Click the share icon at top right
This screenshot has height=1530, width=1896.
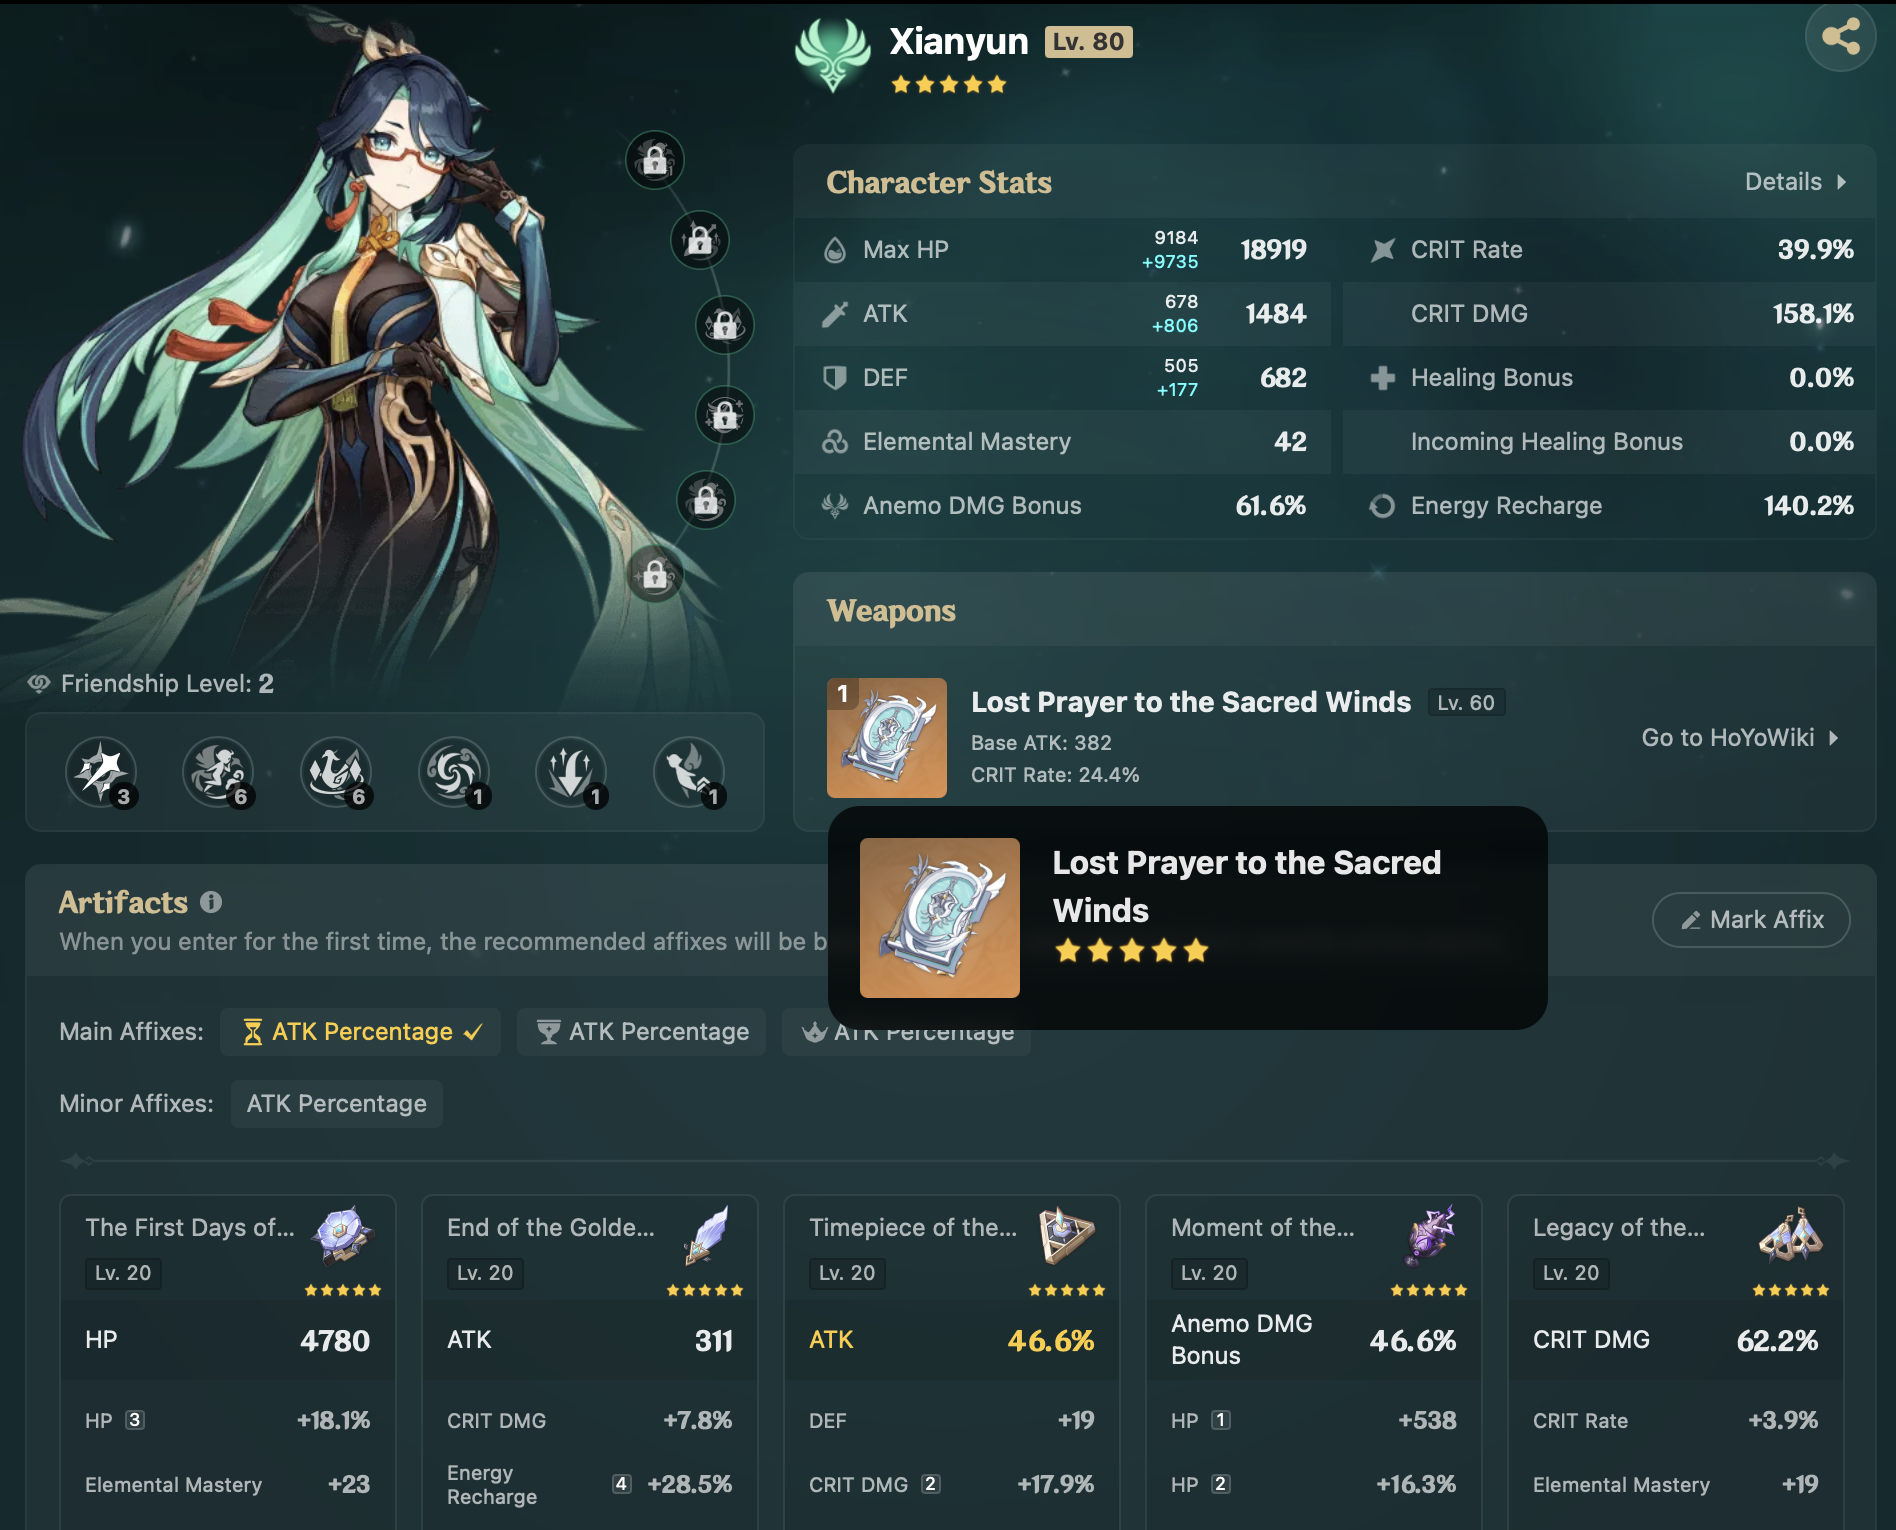click(1840, 37)
